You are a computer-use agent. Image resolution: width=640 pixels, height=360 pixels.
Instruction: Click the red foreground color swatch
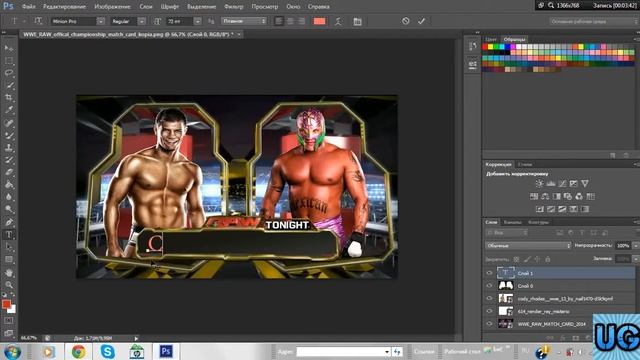6,304
